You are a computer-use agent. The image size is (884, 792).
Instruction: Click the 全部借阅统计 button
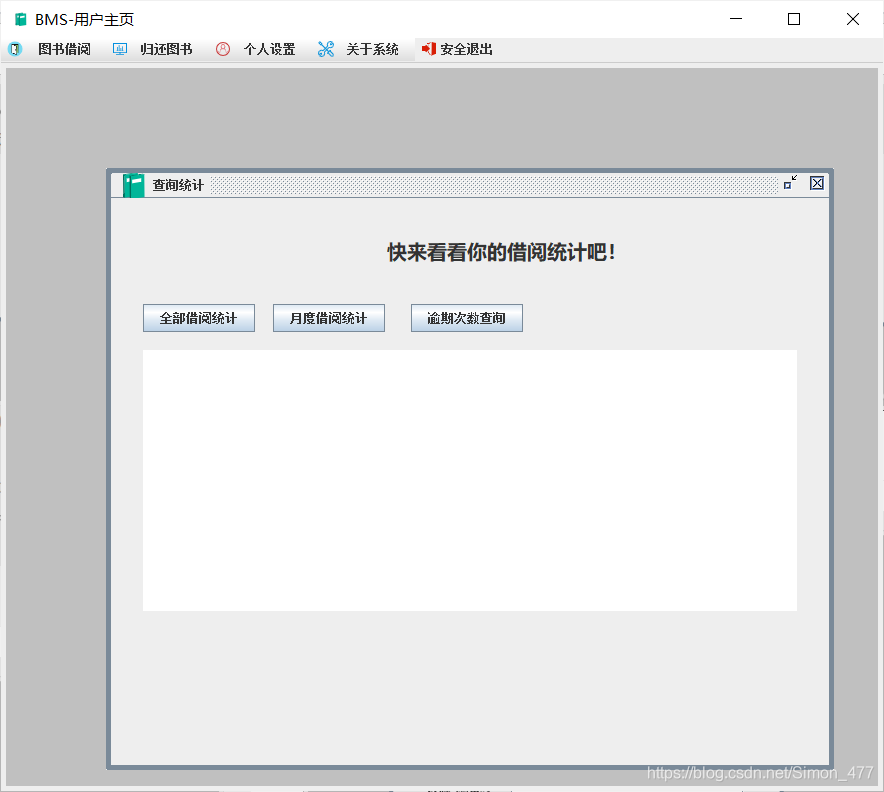pos(199,318)
